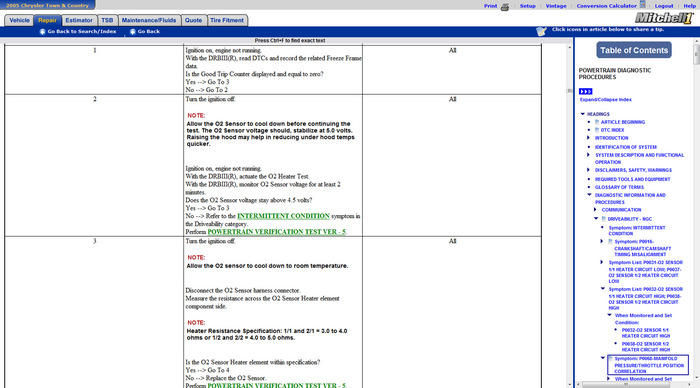
Task: Expand SYSTEM DESCRIPTION AND FUNCTIONAL OPERATION node
Action: [x=588, y=155]
